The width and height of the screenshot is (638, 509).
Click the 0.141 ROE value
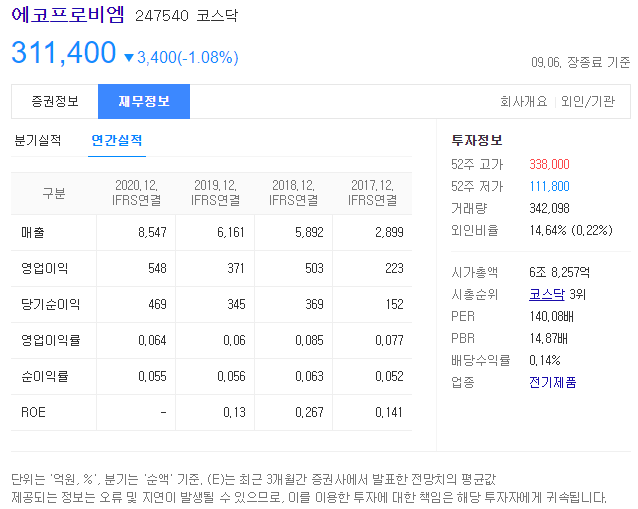[x=389, y=412]
